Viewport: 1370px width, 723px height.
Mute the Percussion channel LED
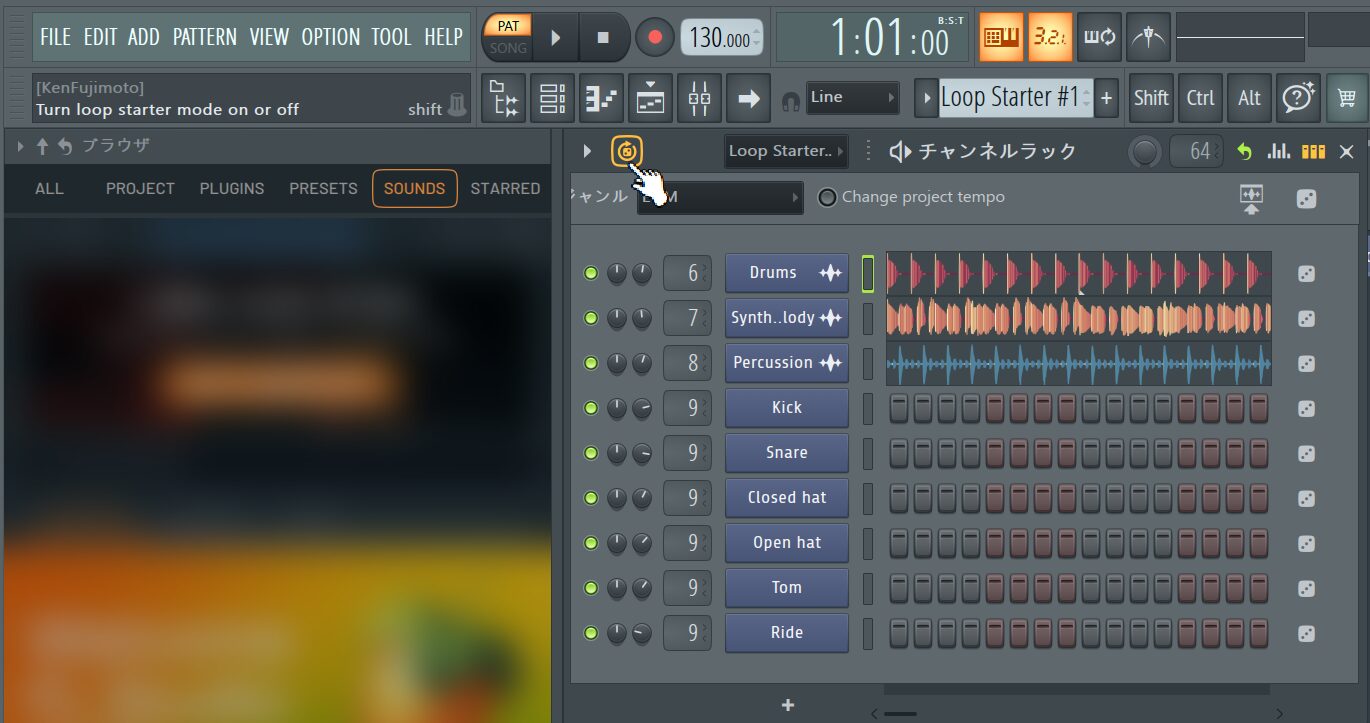click(591, 363)
